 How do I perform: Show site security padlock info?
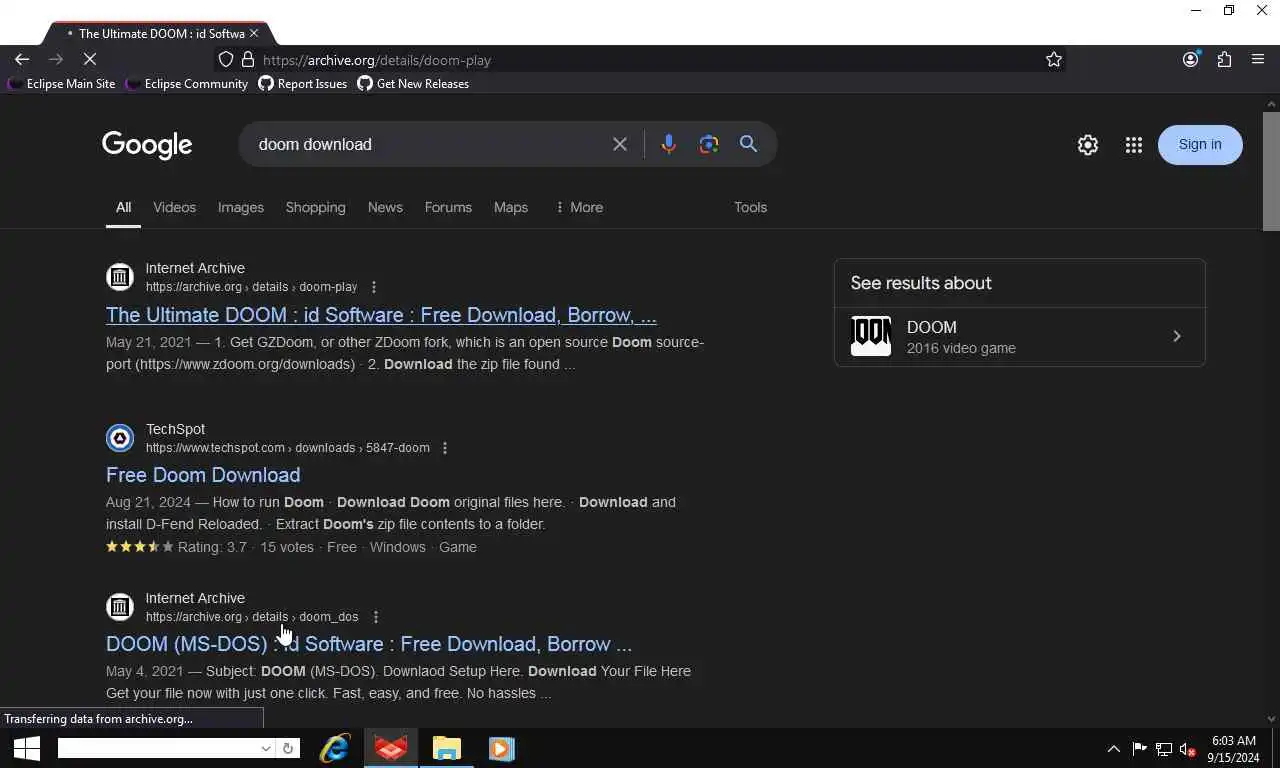coord(248,60)
